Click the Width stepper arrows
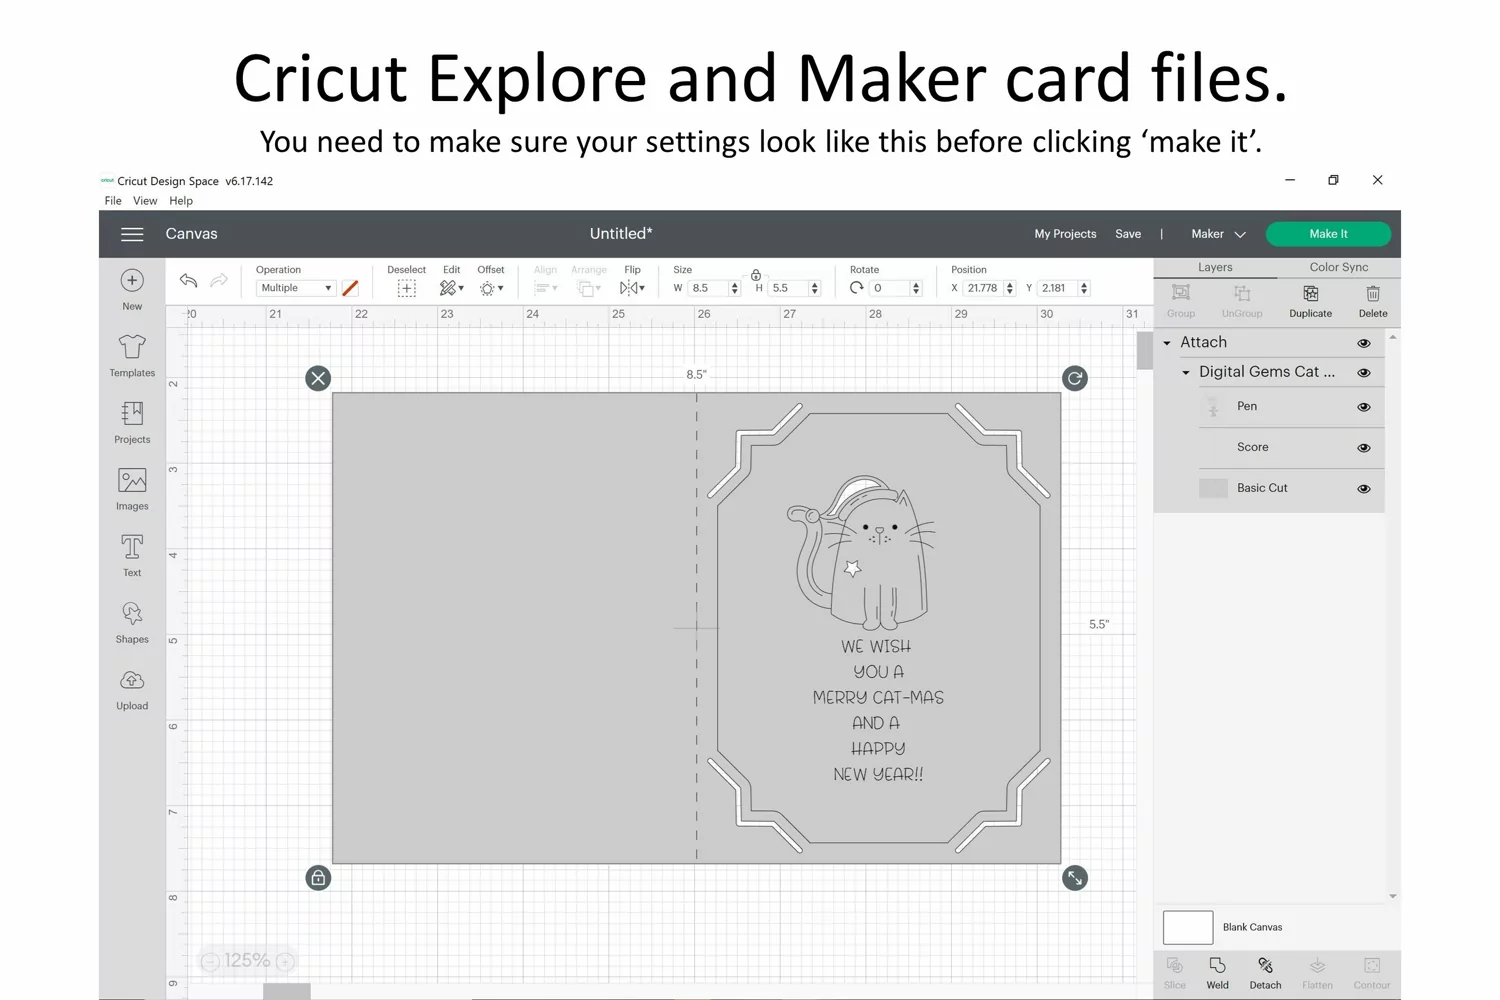 pyautogui.click(x=735, y=288)
